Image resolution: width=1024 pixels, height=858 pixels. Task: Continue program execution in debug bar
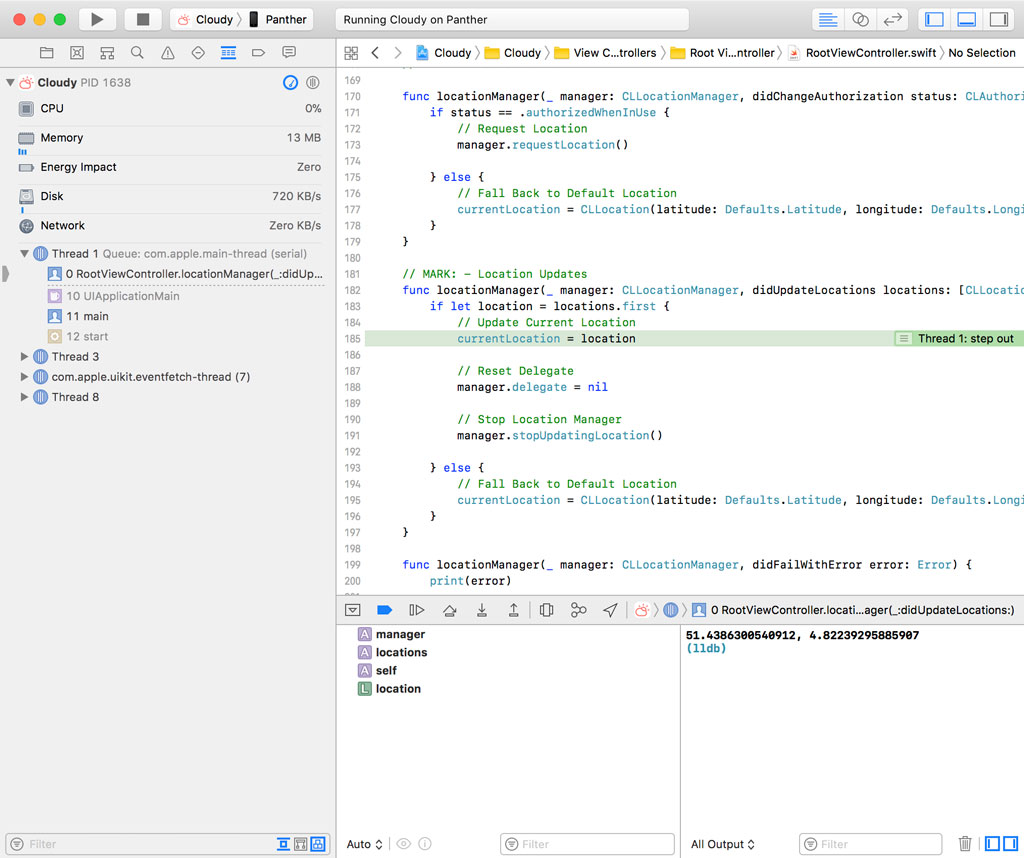417,610
